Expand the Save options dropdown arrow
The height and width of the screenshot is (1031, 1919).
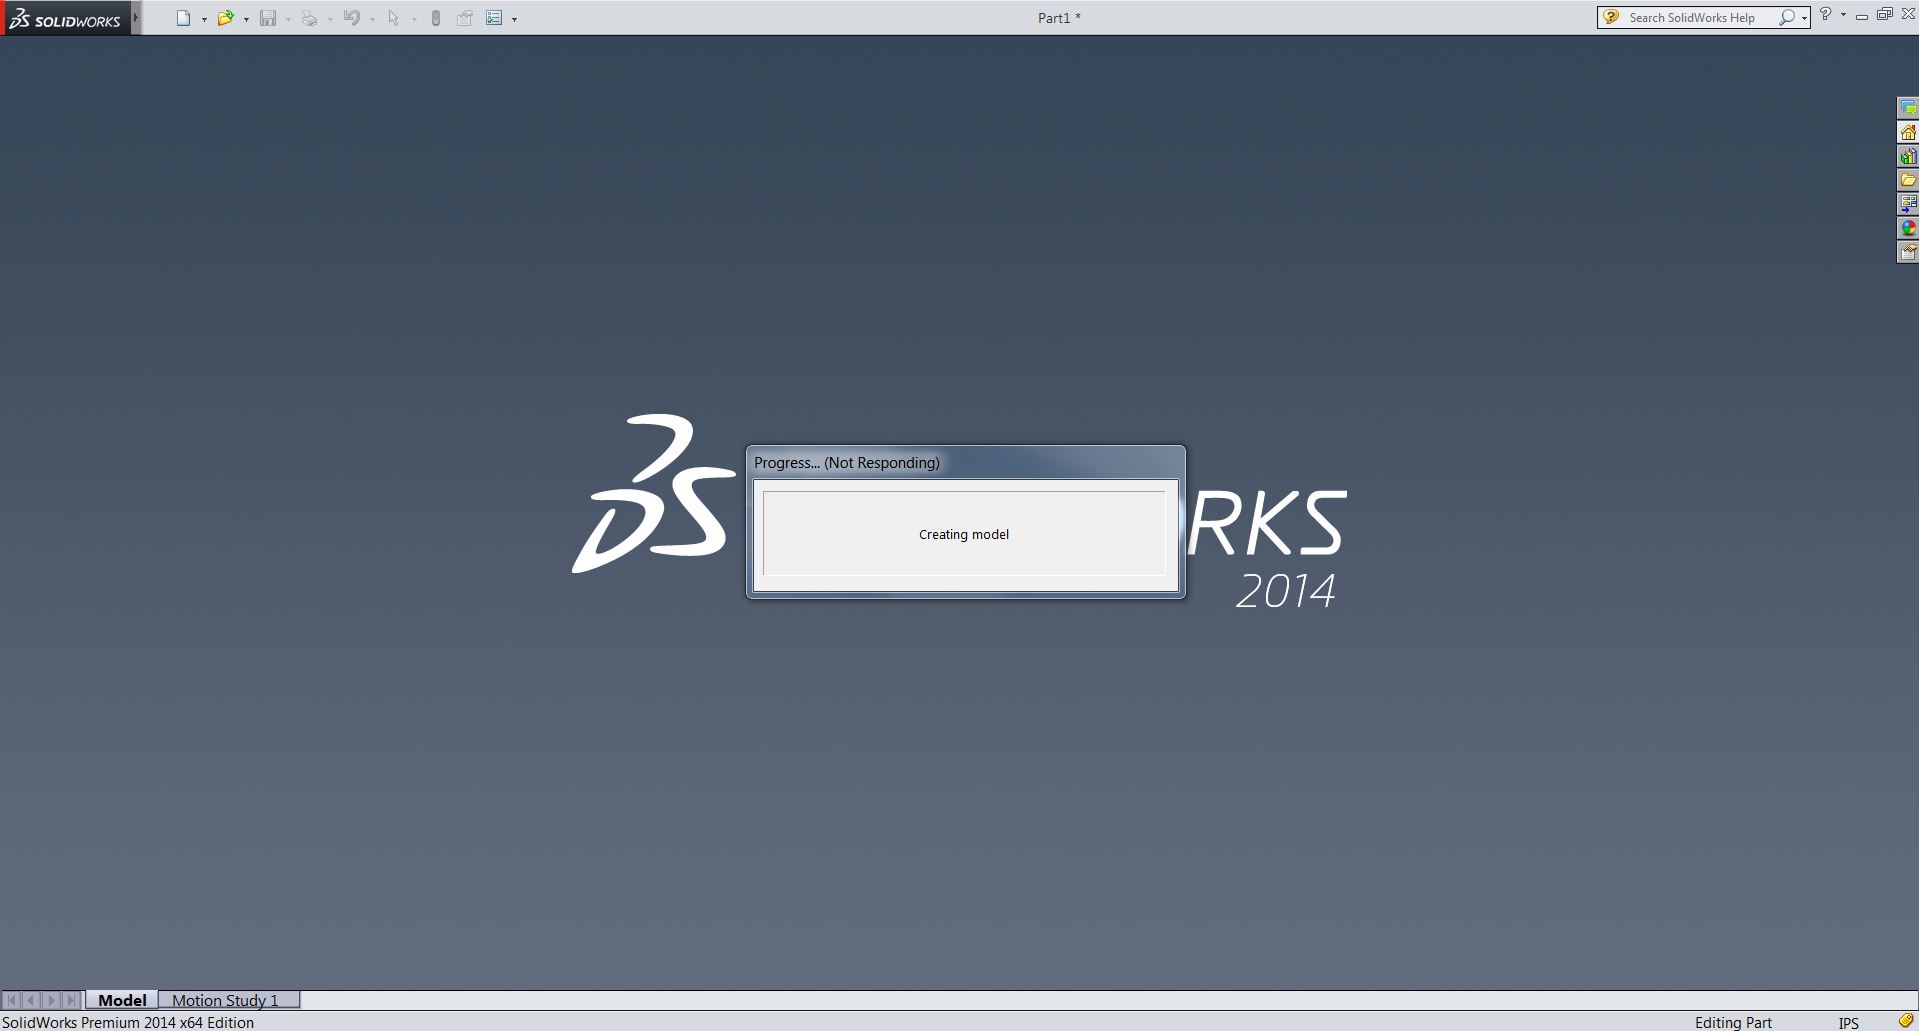287,18
